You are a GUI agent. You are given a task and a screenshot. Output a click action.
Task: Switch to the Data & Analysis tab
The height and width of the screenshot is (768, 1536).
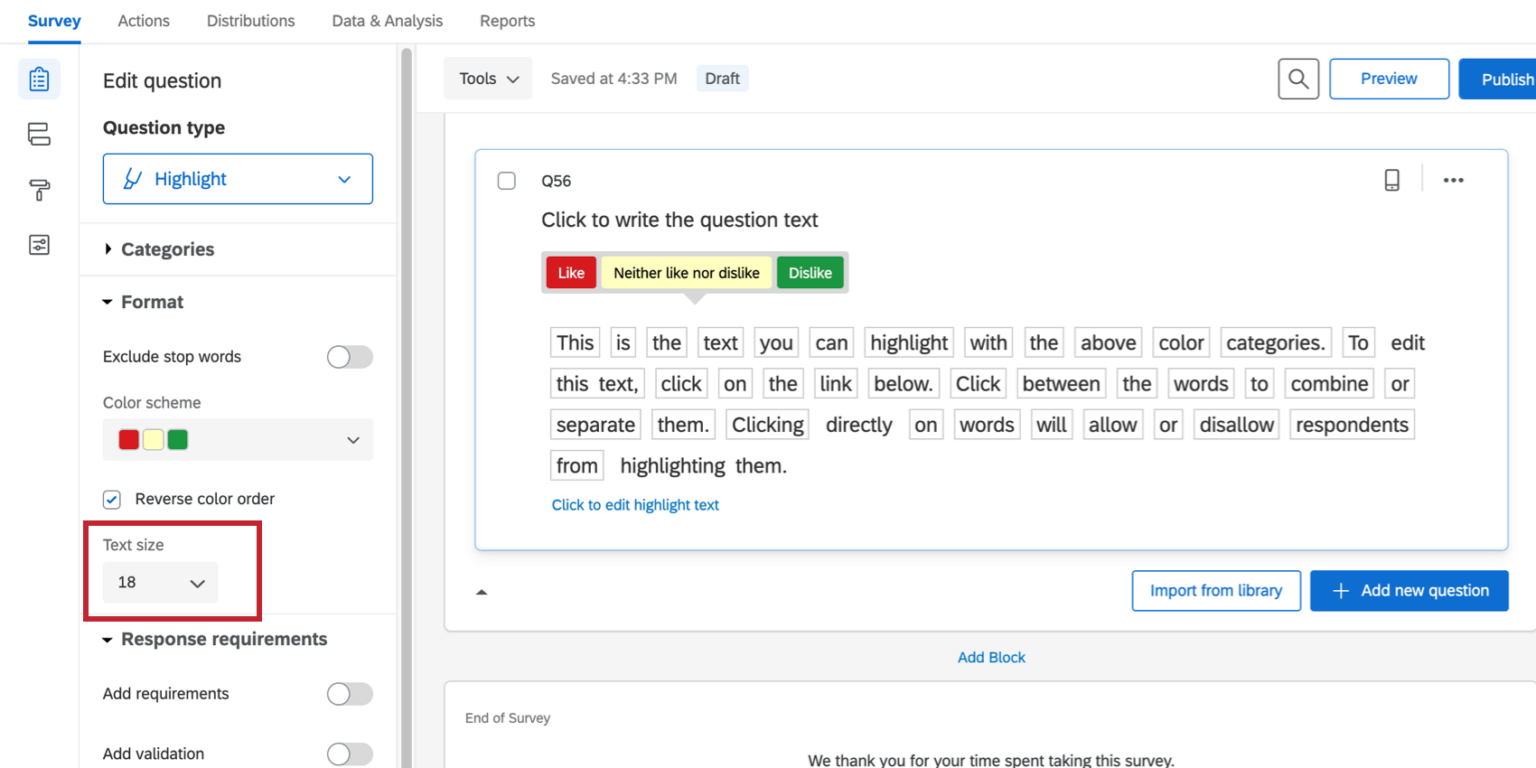click(387, 20)
